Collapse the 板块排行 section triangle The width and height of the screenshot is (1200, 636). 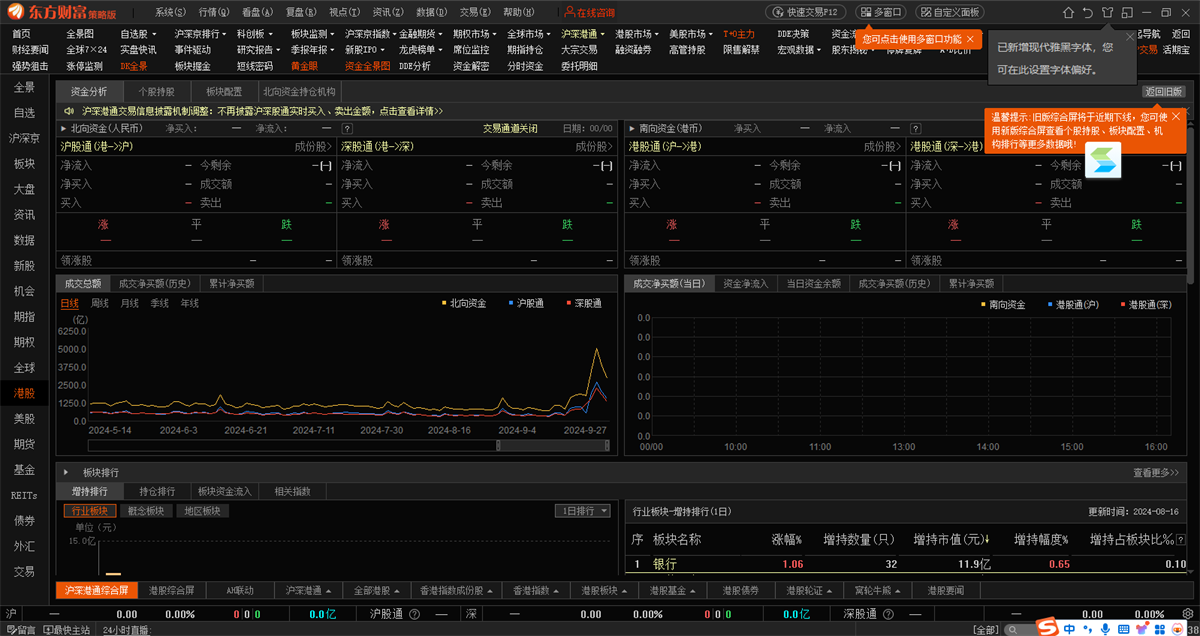[66, 472]
